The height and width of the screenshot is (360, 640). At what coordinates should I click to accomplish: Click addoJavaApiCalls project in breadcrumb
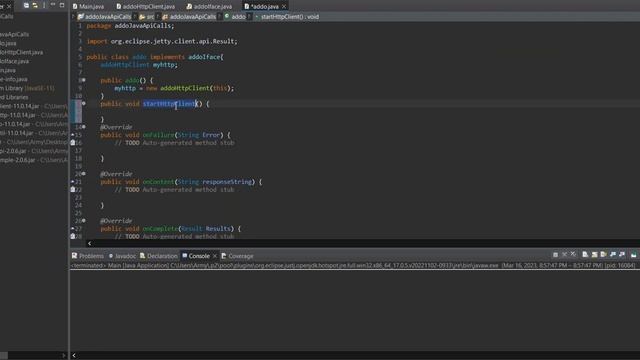tap(104, 17)
